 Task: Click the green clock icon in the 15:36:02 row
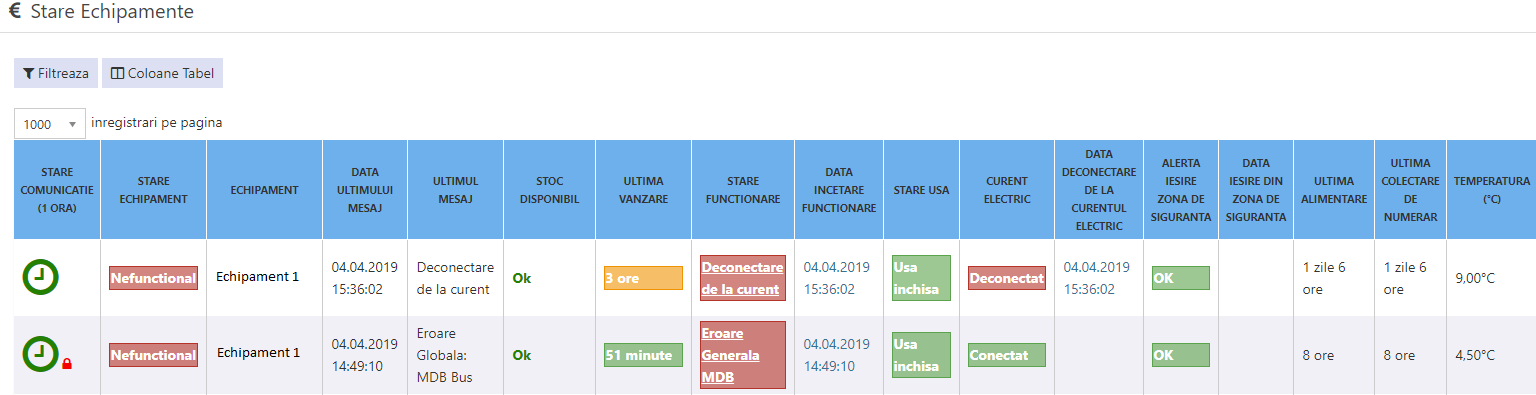pos(40,277)
